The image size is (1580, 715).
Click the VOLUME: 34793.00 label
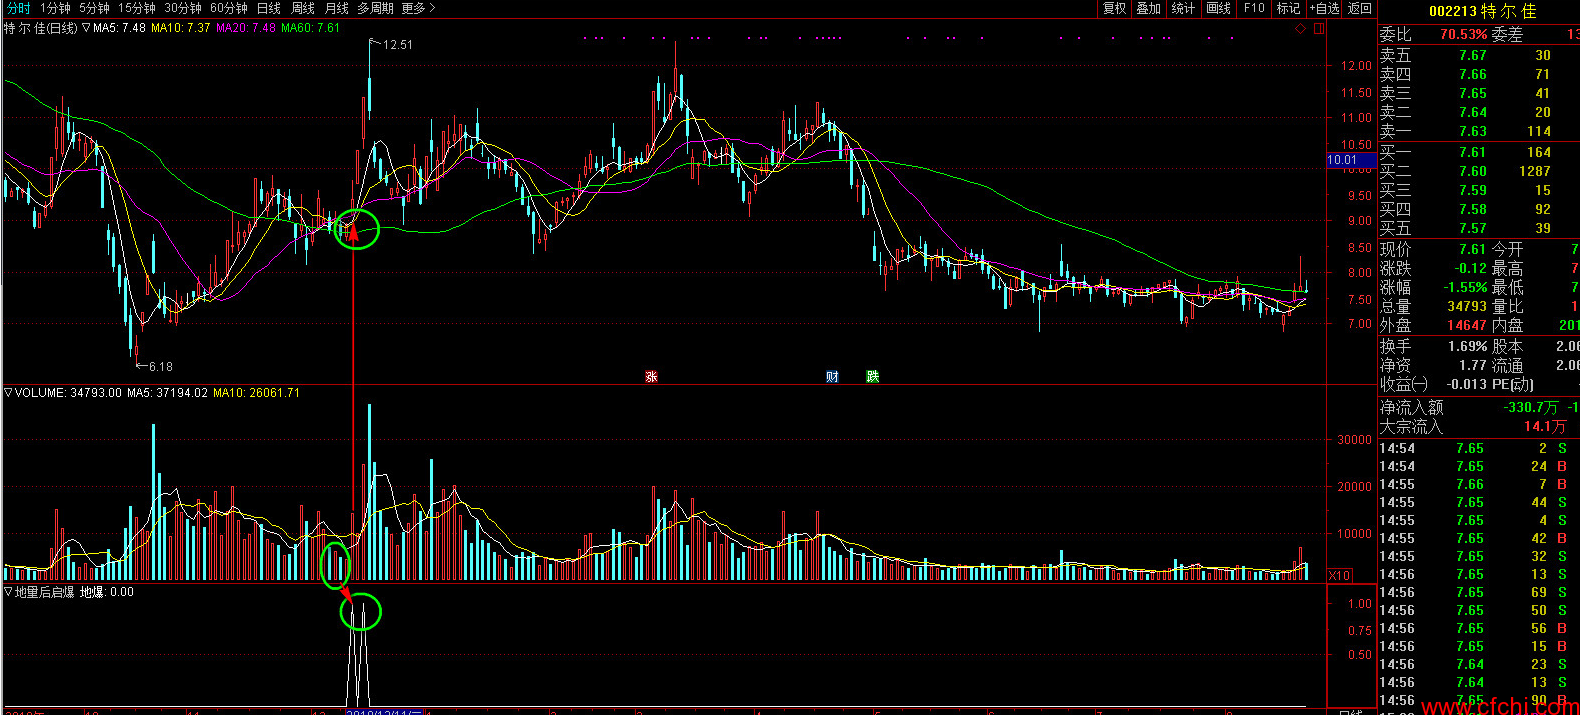coord(69,393)
